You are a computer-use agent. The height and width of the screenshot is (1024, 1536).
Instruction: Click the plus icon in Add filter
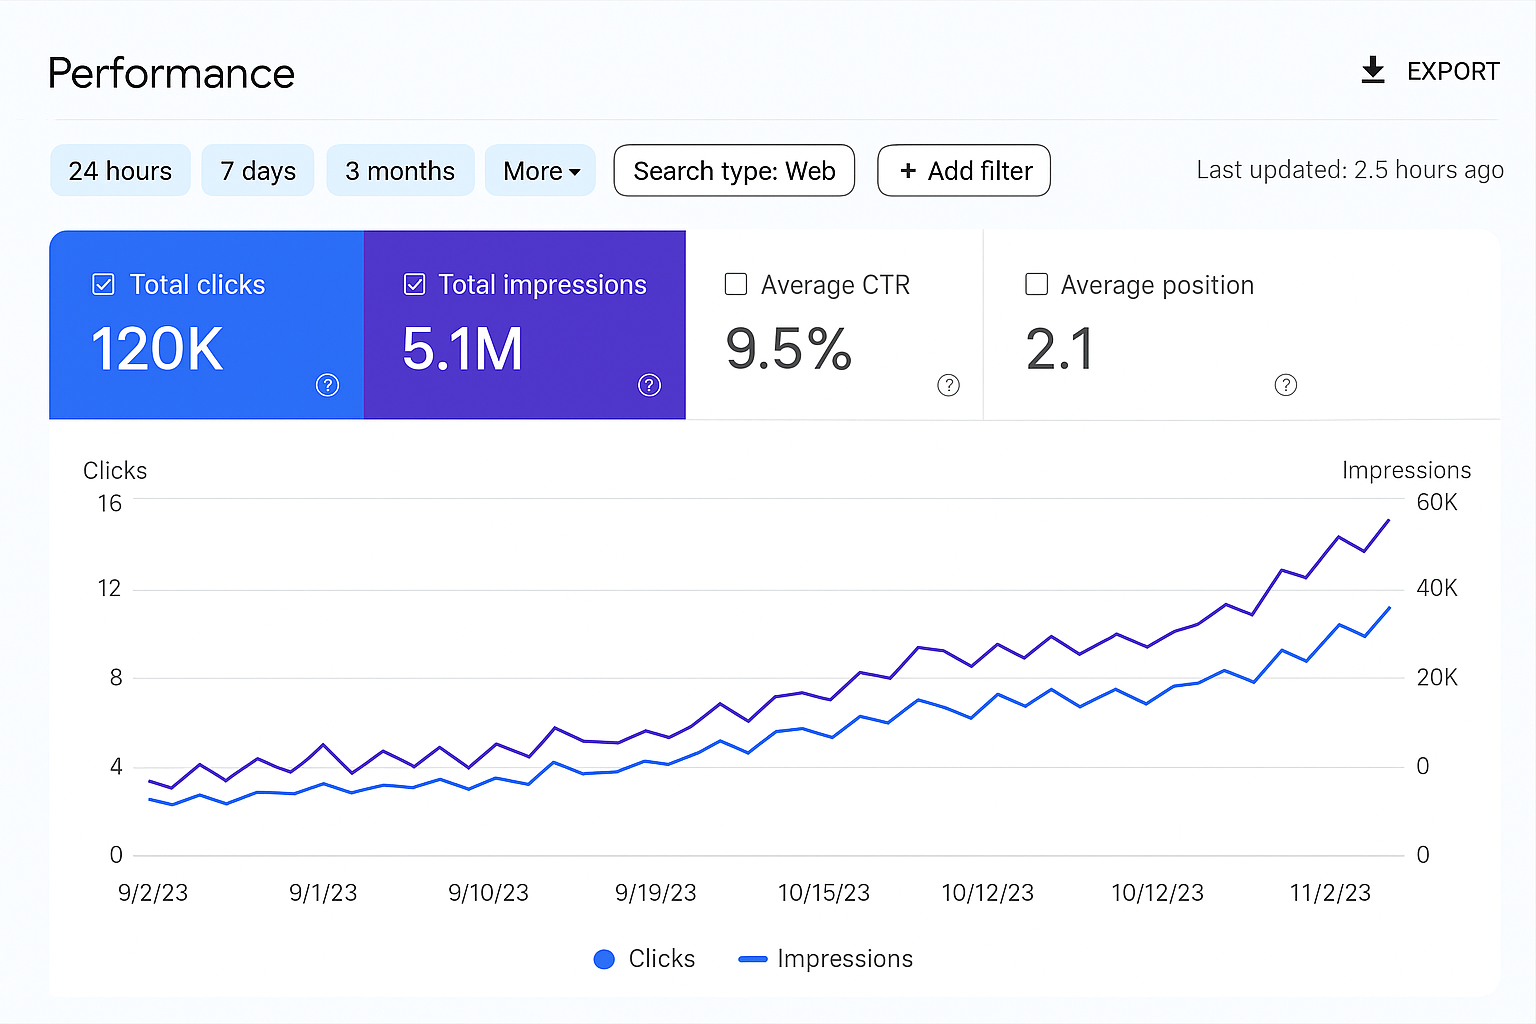(x=908, y=170)
